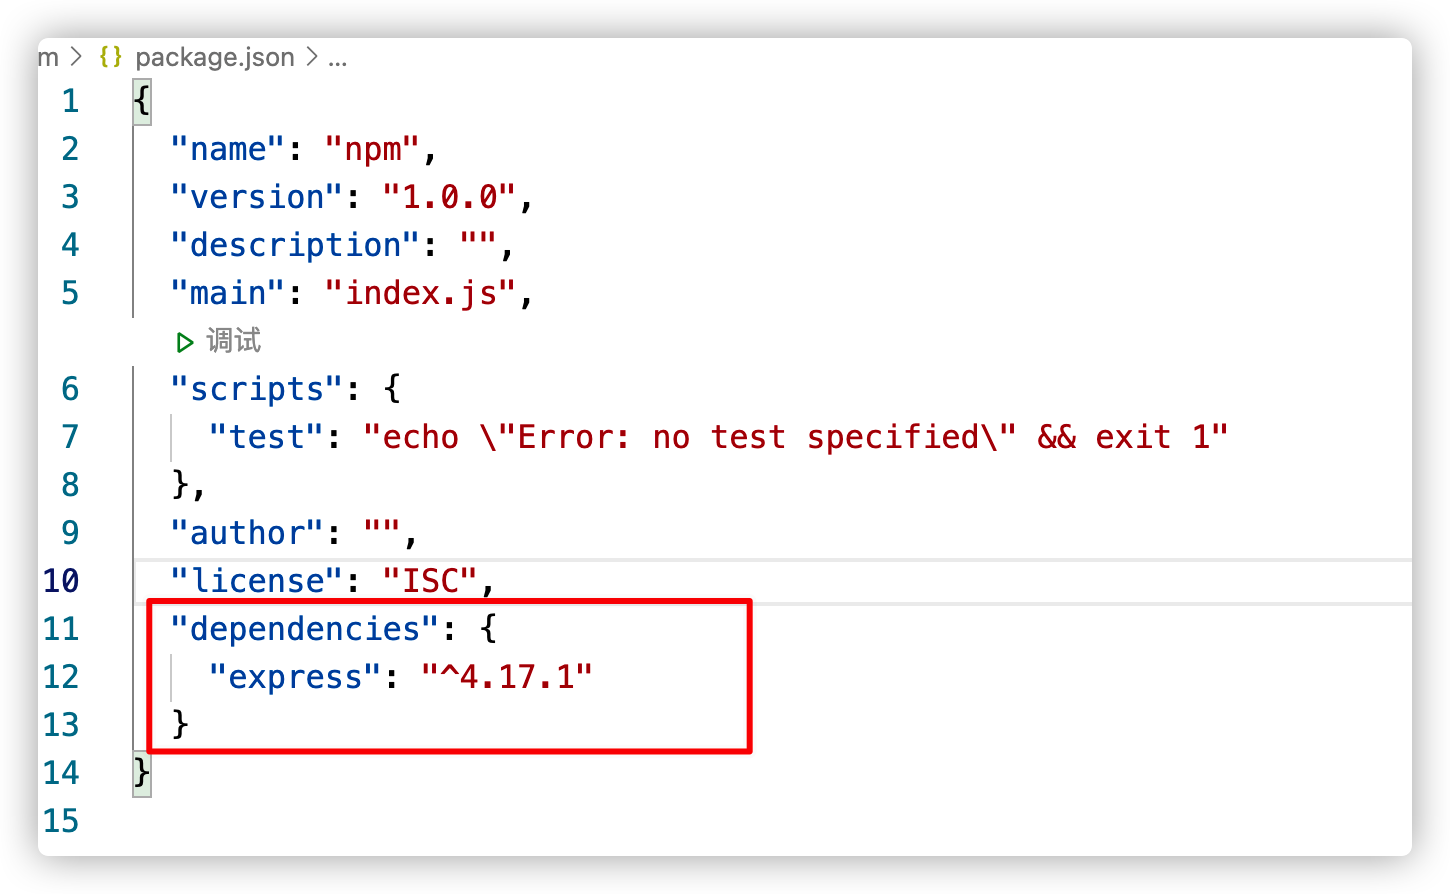This screenshot has width=1450, height=894.
Task: Click the "ISC" license value
Action: [430, 581]
